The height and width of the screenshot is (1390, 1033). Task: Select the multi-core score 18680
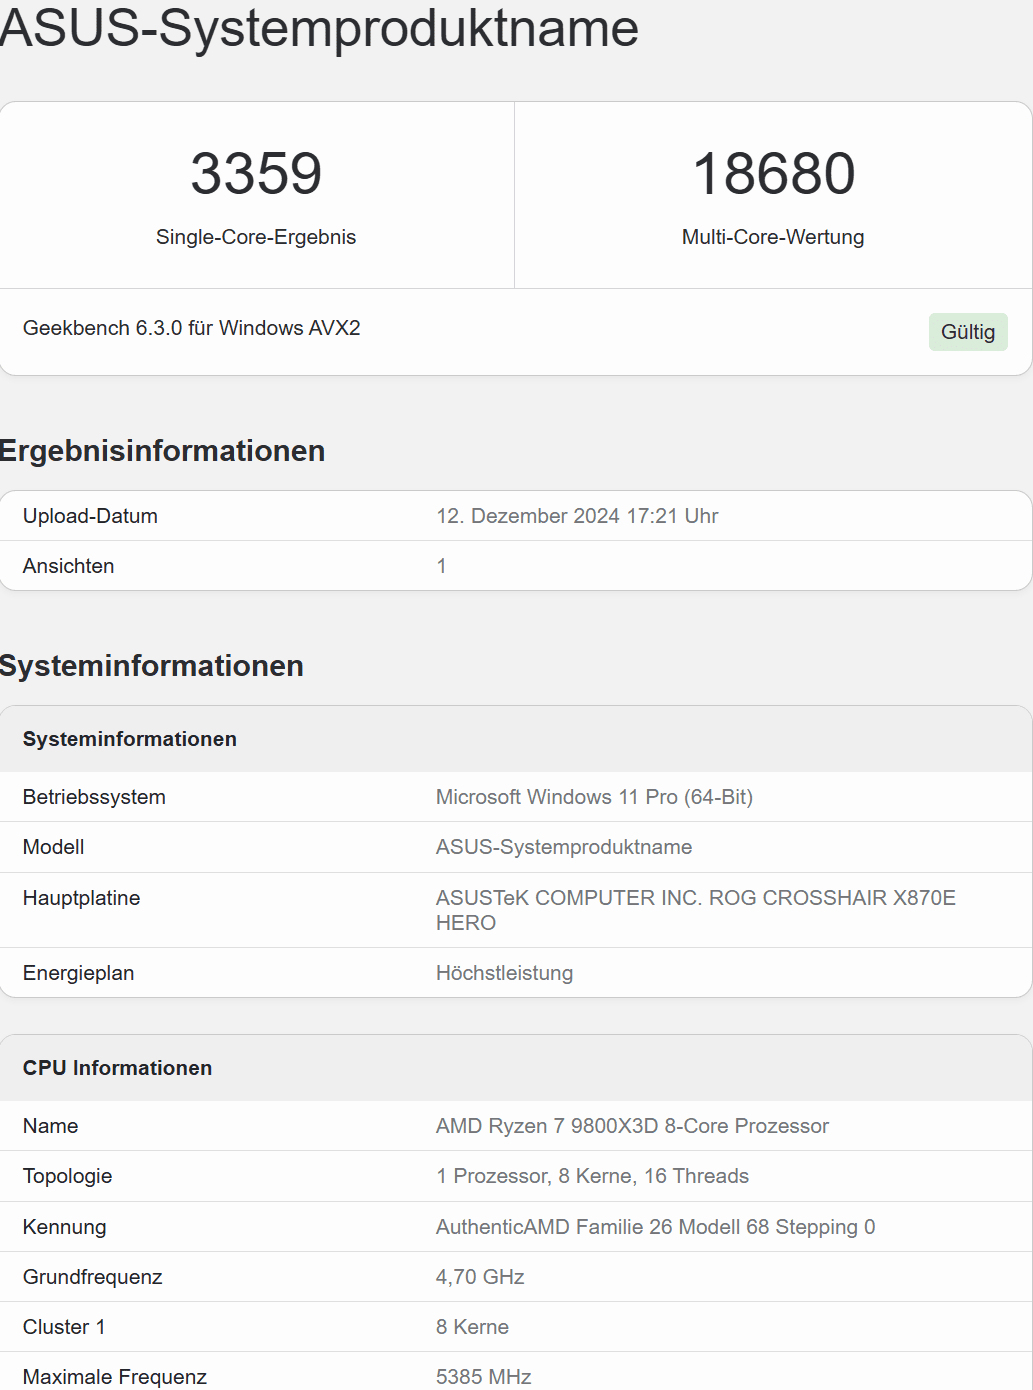click(774, 173)
